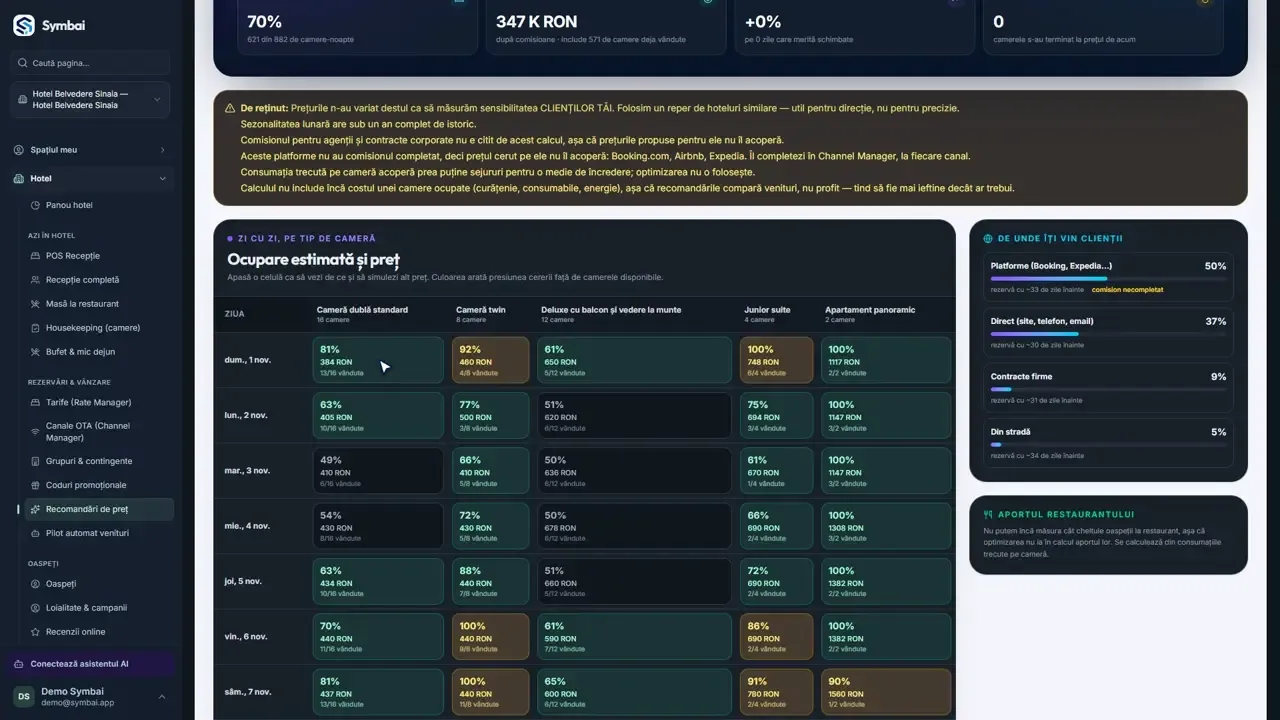Viewport: 1280px width, 720px height.
Task: Click the Recepție completă icon
Action: [36, 280]
